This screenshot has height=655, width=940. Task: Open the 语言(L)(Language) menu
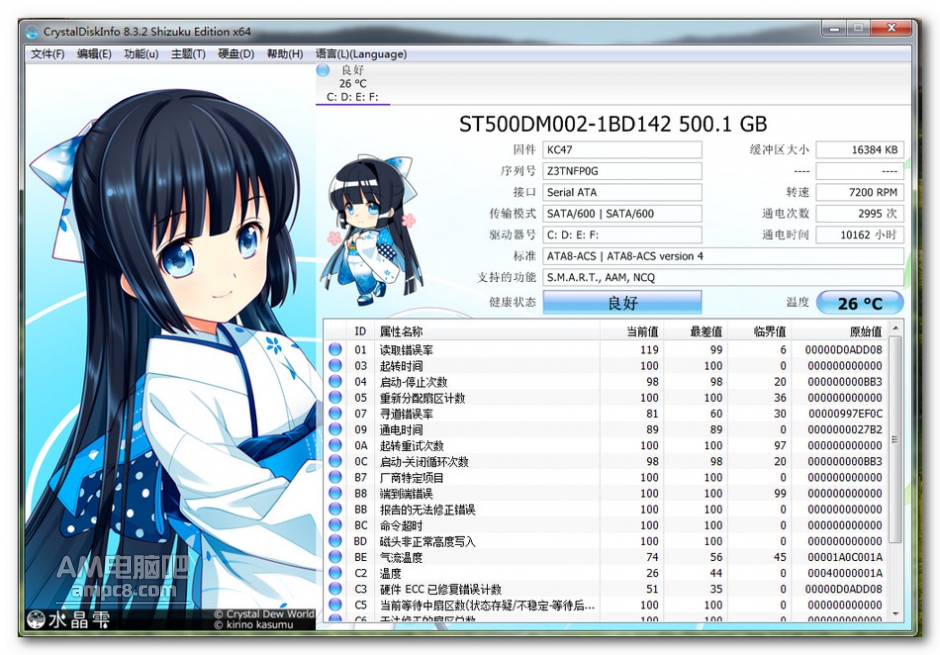click(x=361, y=54)
